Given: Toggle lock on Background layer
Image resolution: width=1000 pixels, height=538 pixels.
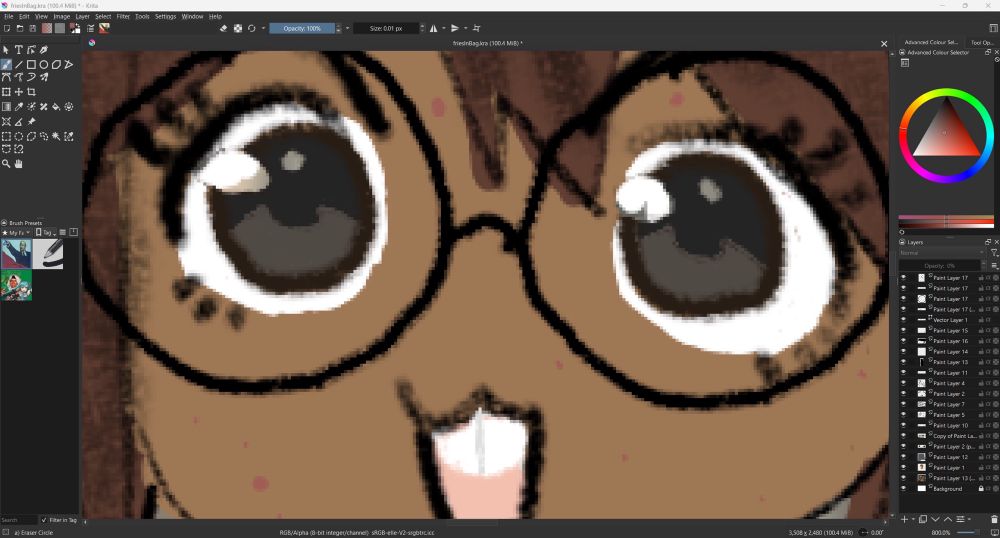Looking at the screenshot, I should coord(982,488).
